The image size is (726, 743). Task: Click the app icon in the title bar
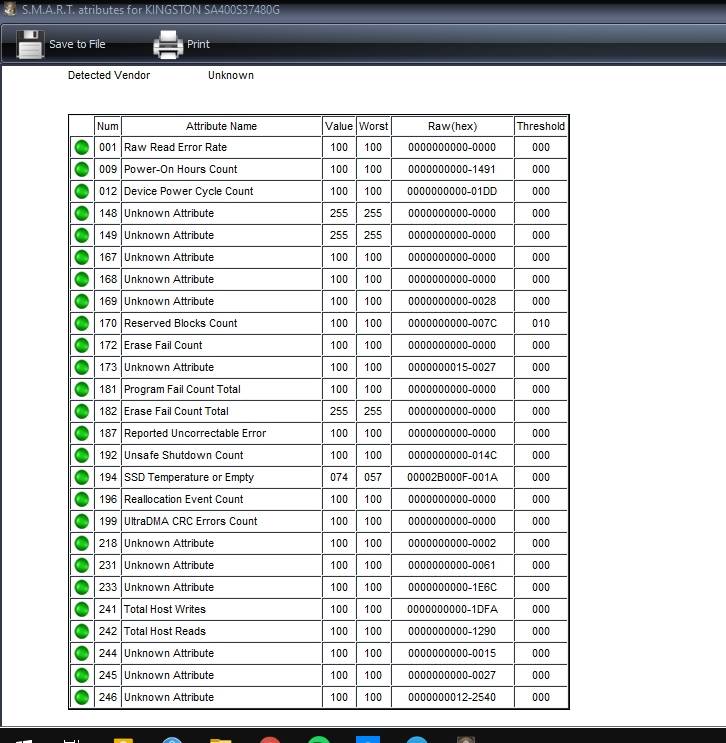pyautogui.click(x=9, y=9)
